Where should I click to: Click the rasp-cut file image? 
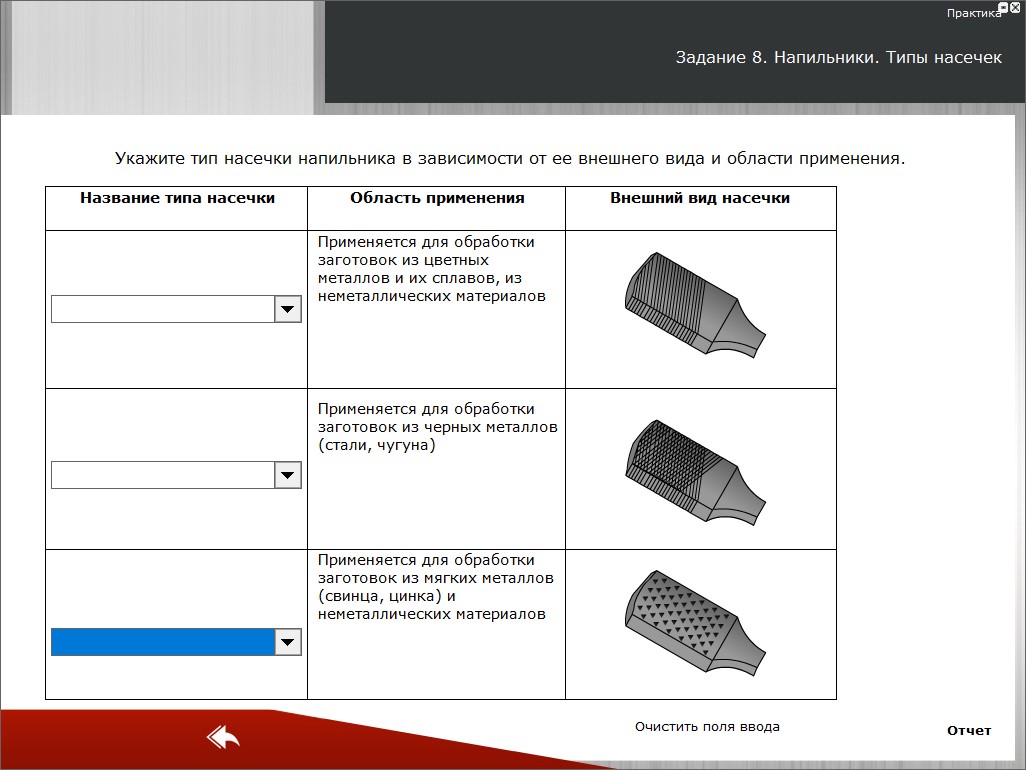(x=693, y=620)
